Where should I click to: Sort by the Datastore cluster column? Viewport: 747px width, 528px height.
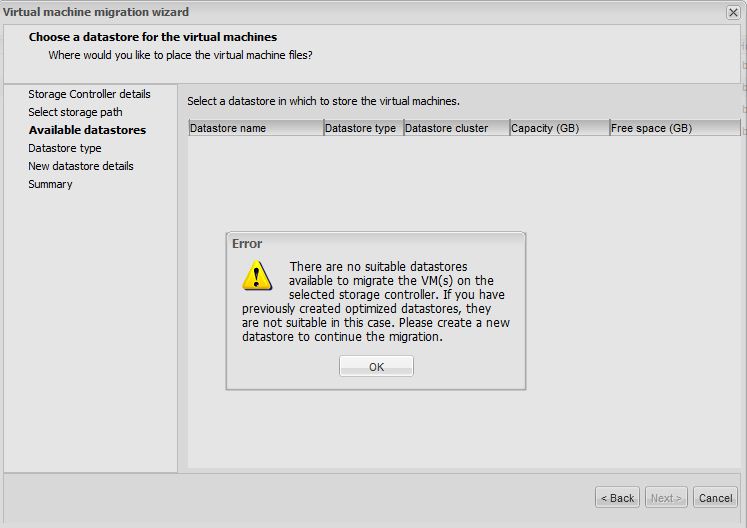tap(455, 128)
